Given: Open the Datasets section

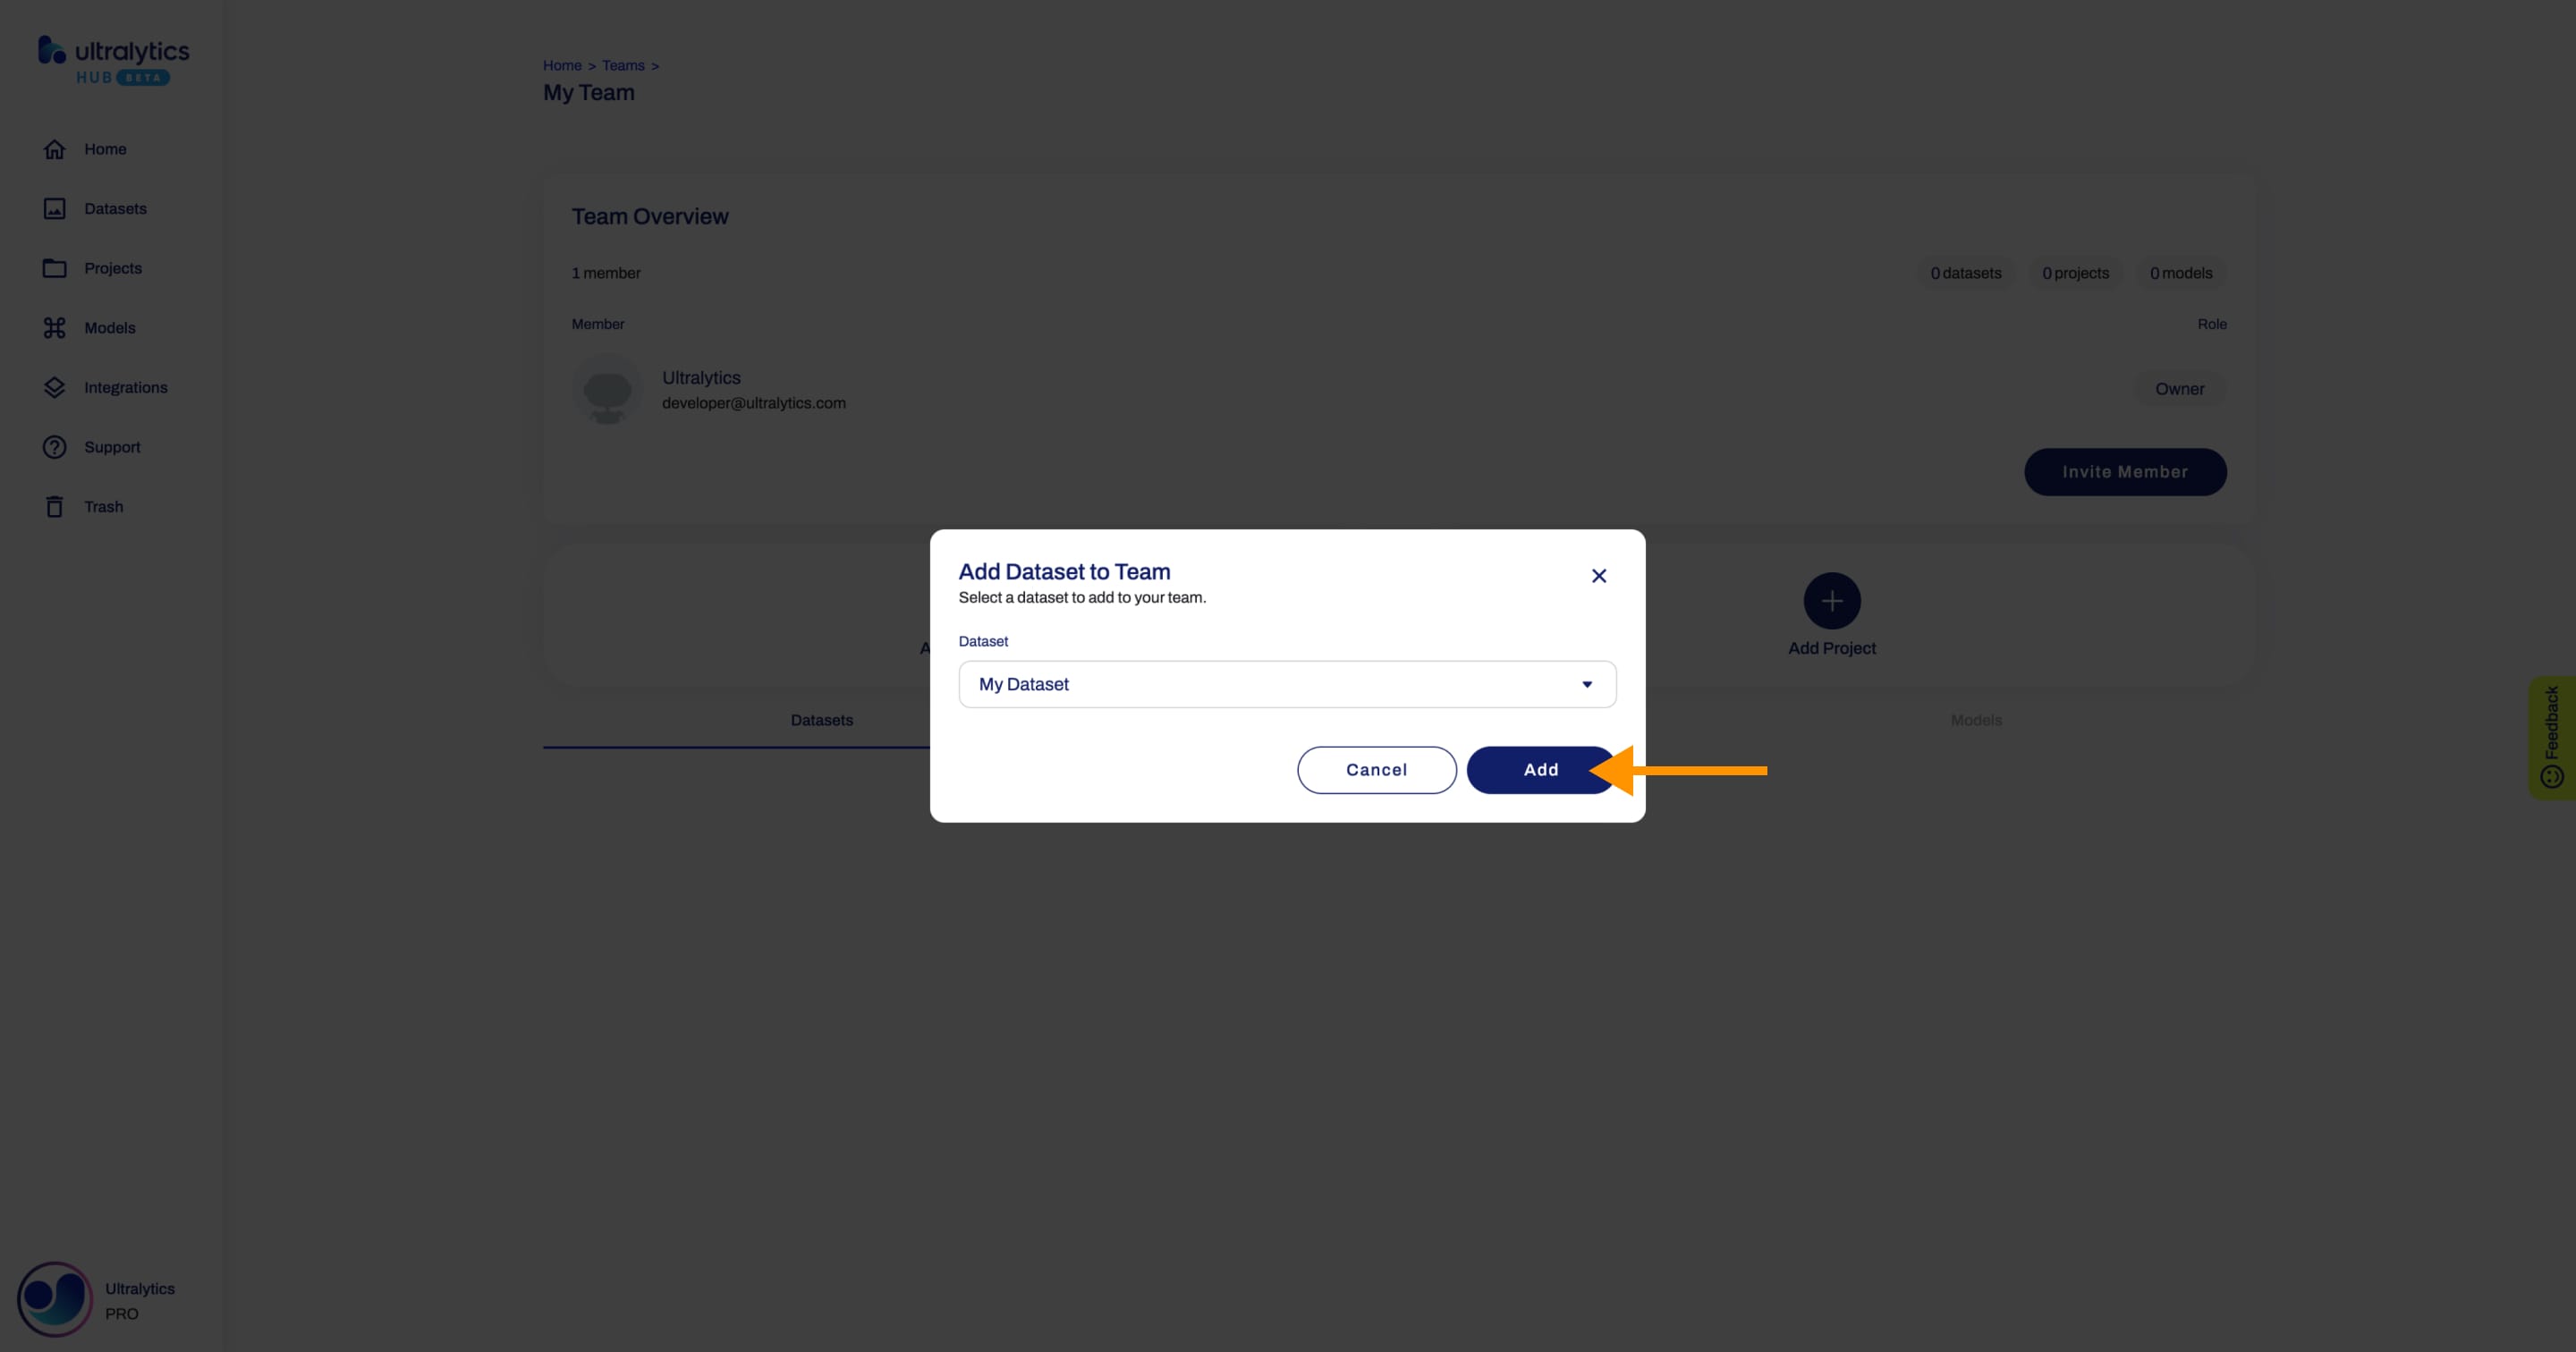Looking at the screenshot, I should click(x=114, y=207).
